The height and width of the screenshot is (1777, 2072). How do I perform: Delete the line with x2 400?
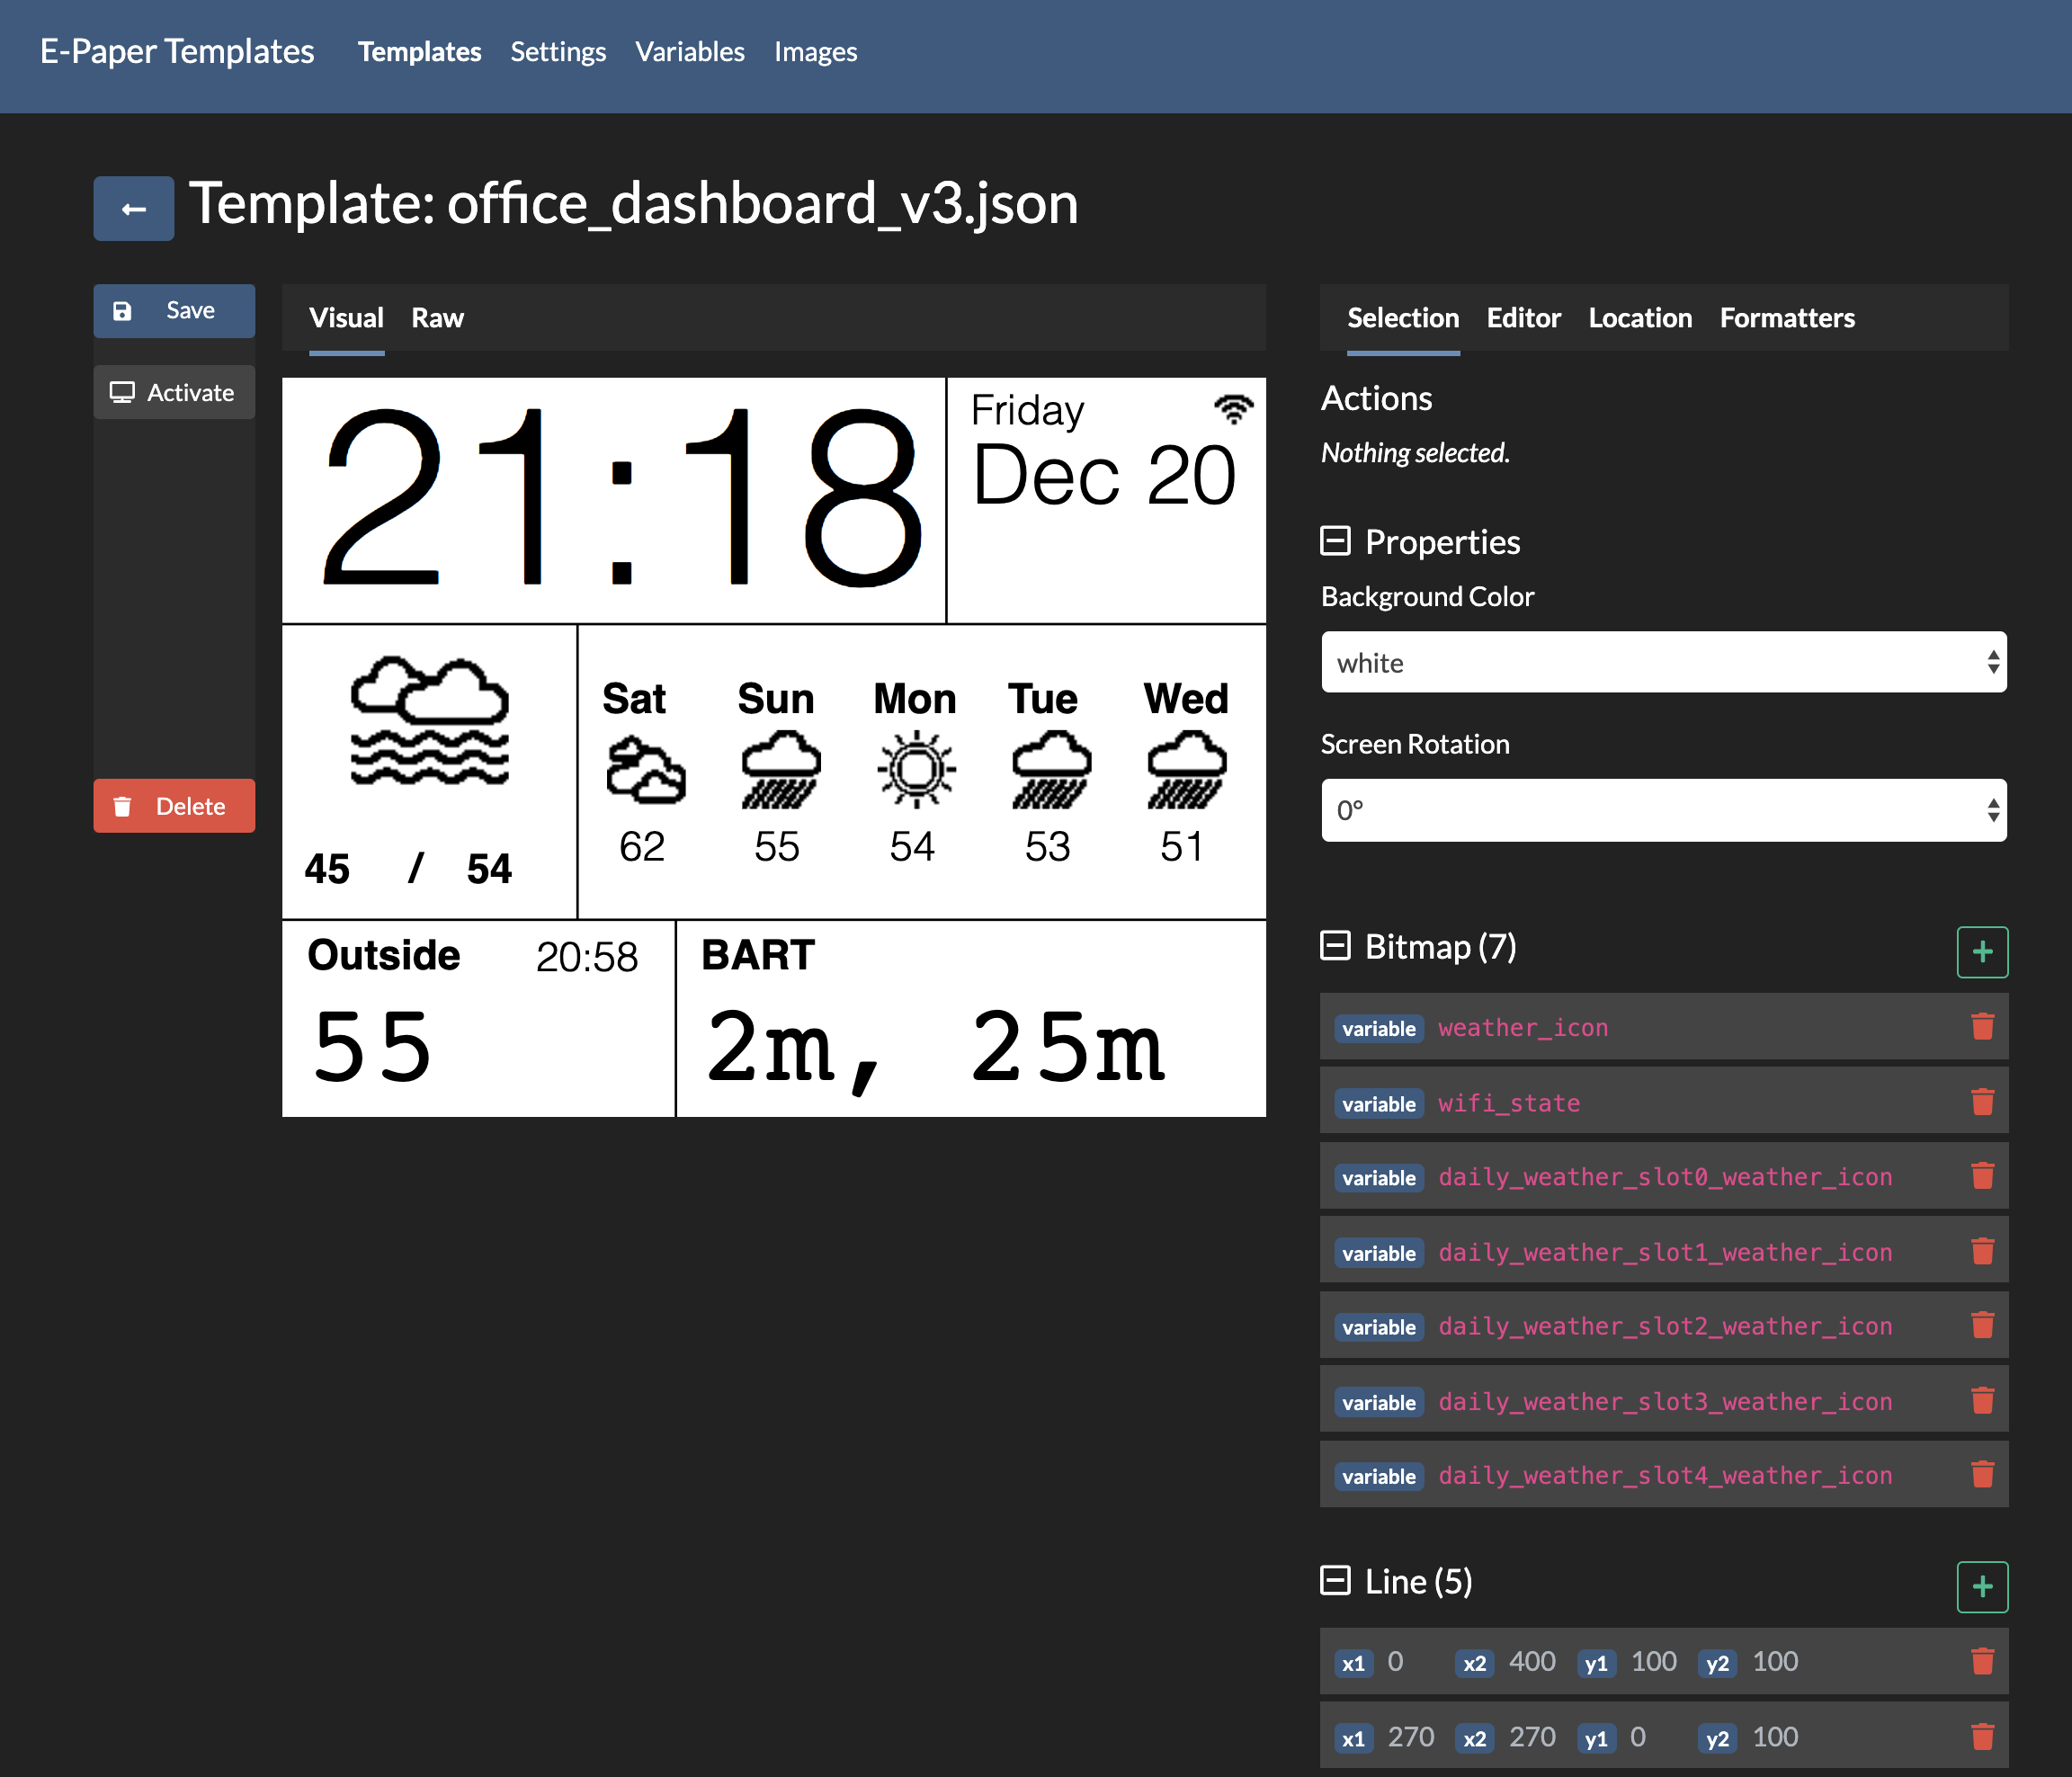(1981, 1661)
